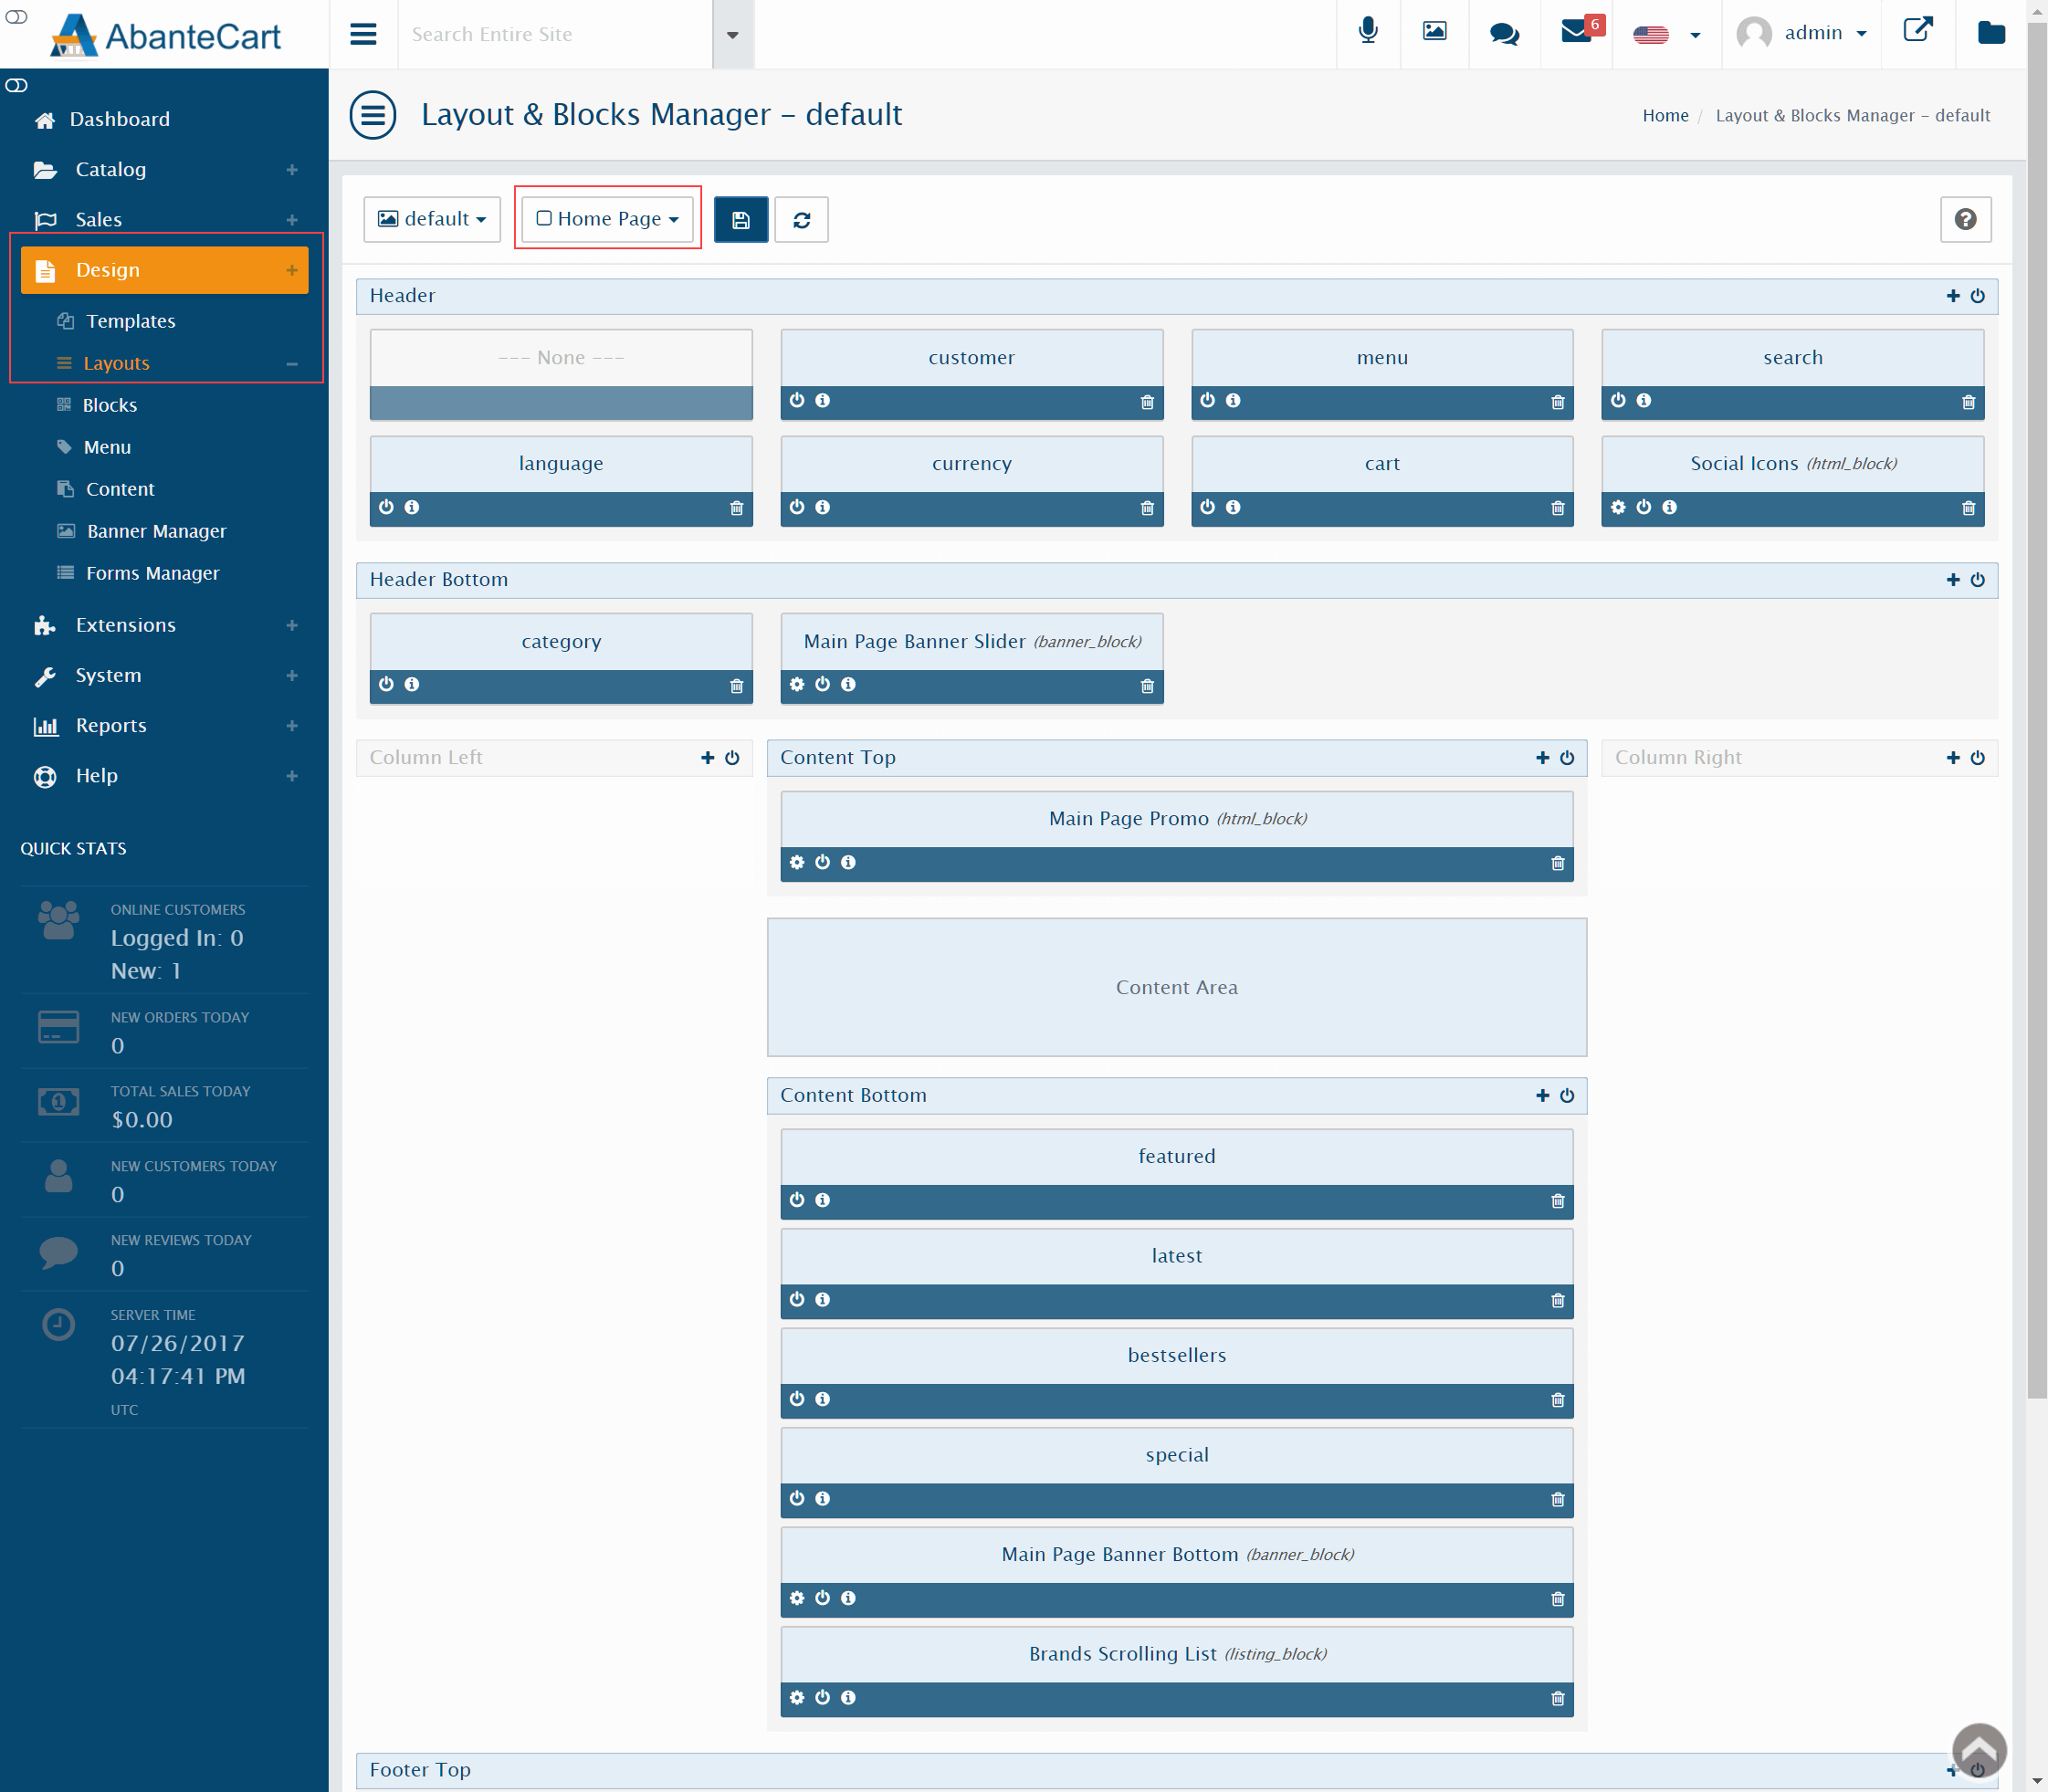Open the default template dropdown
2048x1792 pixels.
point(432,219)
